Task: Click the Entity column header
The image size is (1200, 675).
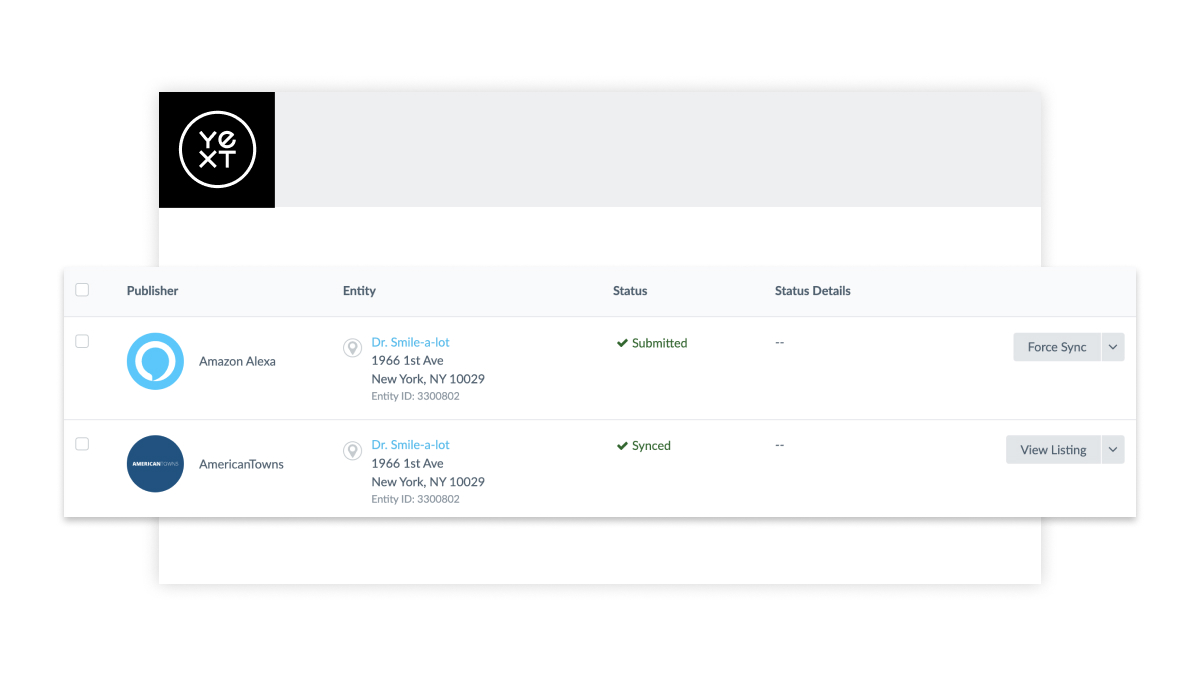Action: [359, 291]
